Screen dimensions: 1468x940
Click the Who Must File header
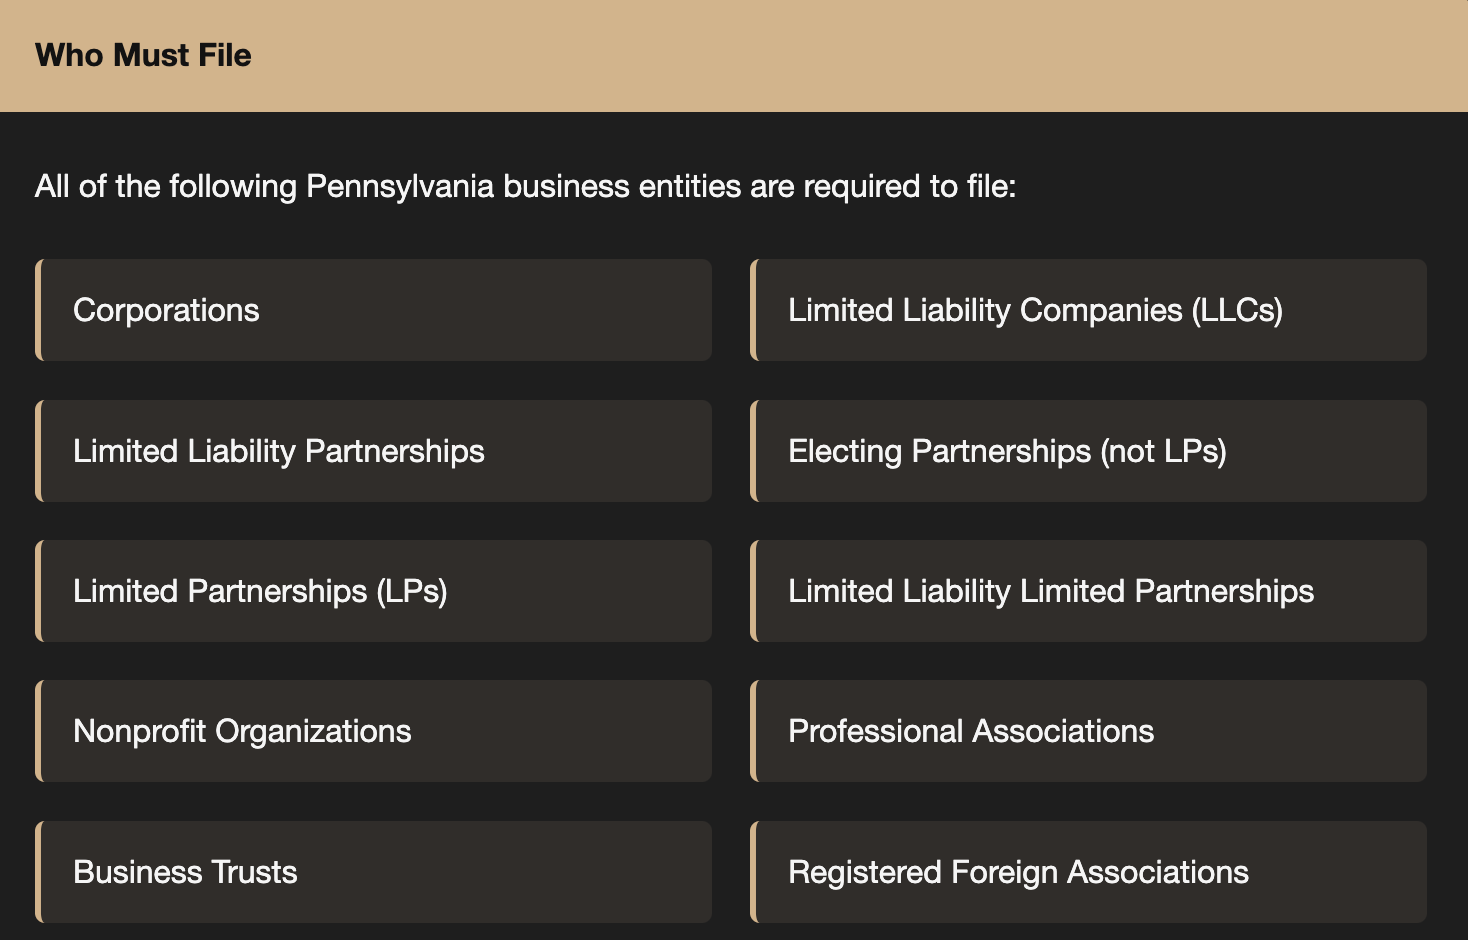click(x=734, y=55)
